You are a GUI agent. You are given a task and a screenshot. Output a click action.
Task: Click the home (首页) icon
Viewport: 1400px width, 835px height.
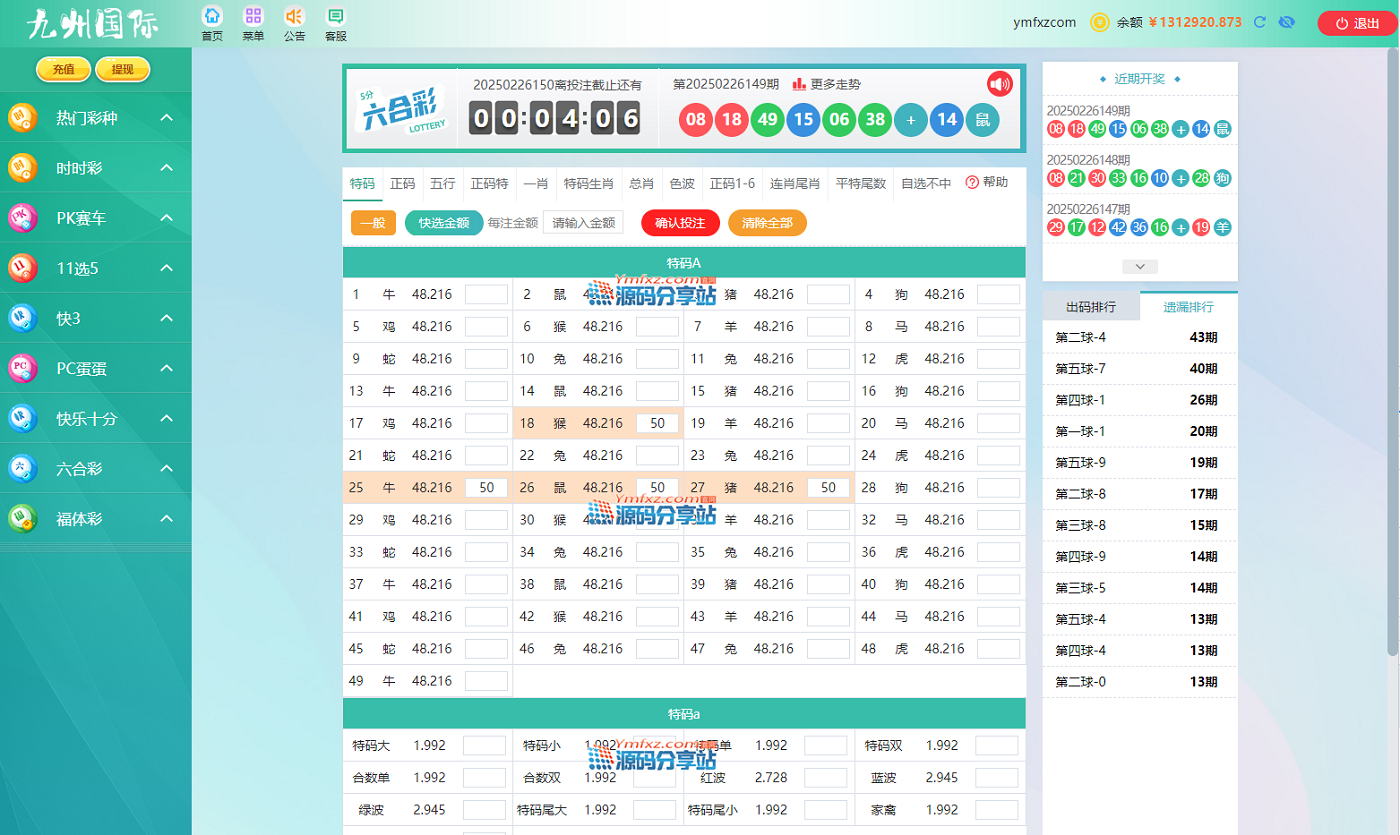coord(212,17)
